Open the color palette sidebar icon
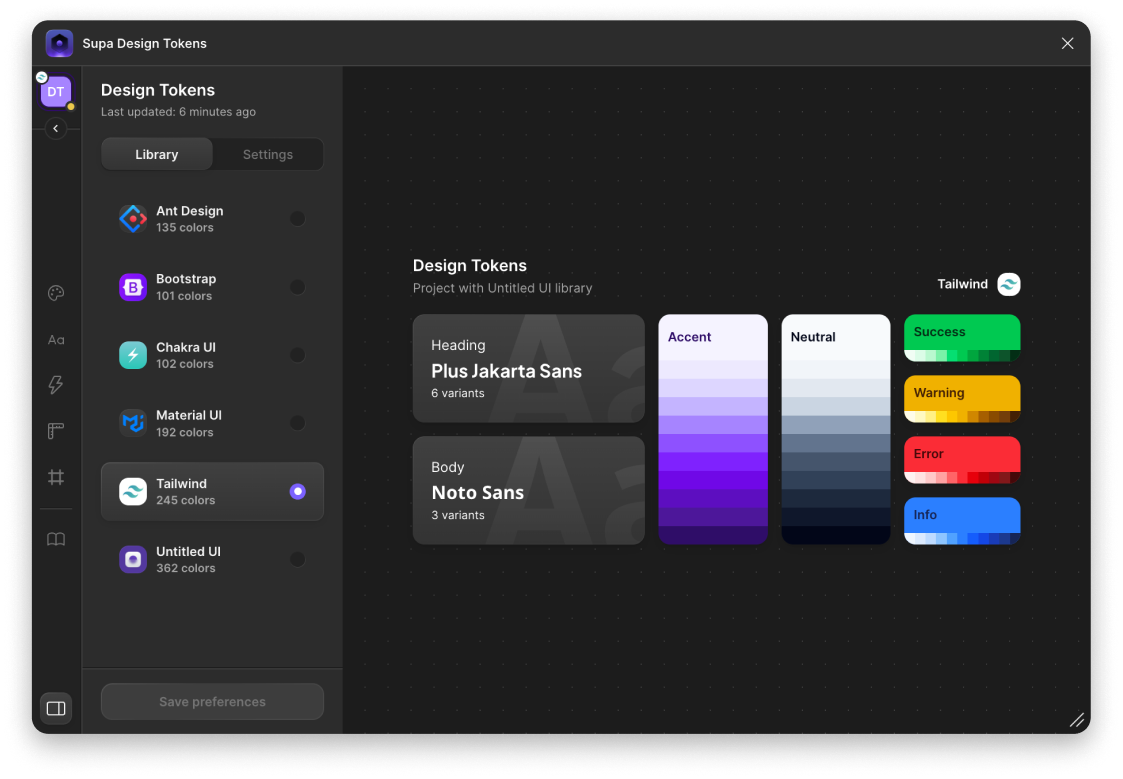The image size is (1123, 779). (x=56, y=293)
